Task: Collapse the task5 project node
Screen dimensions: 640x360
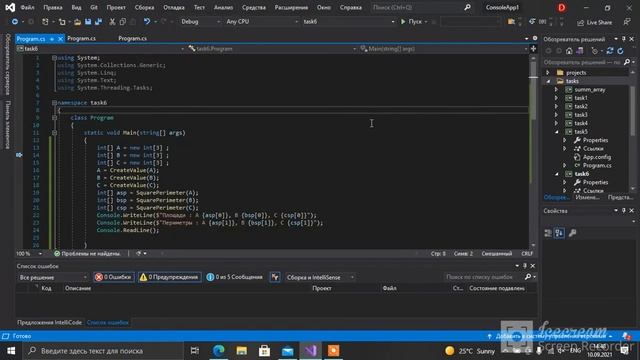Action: click(556, 132)
